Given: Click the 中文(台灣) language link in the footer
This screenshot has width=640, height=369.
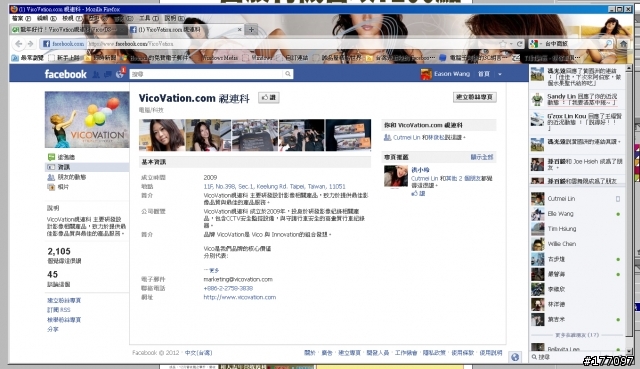Looking at the screenshot, I should pos(199,353).
